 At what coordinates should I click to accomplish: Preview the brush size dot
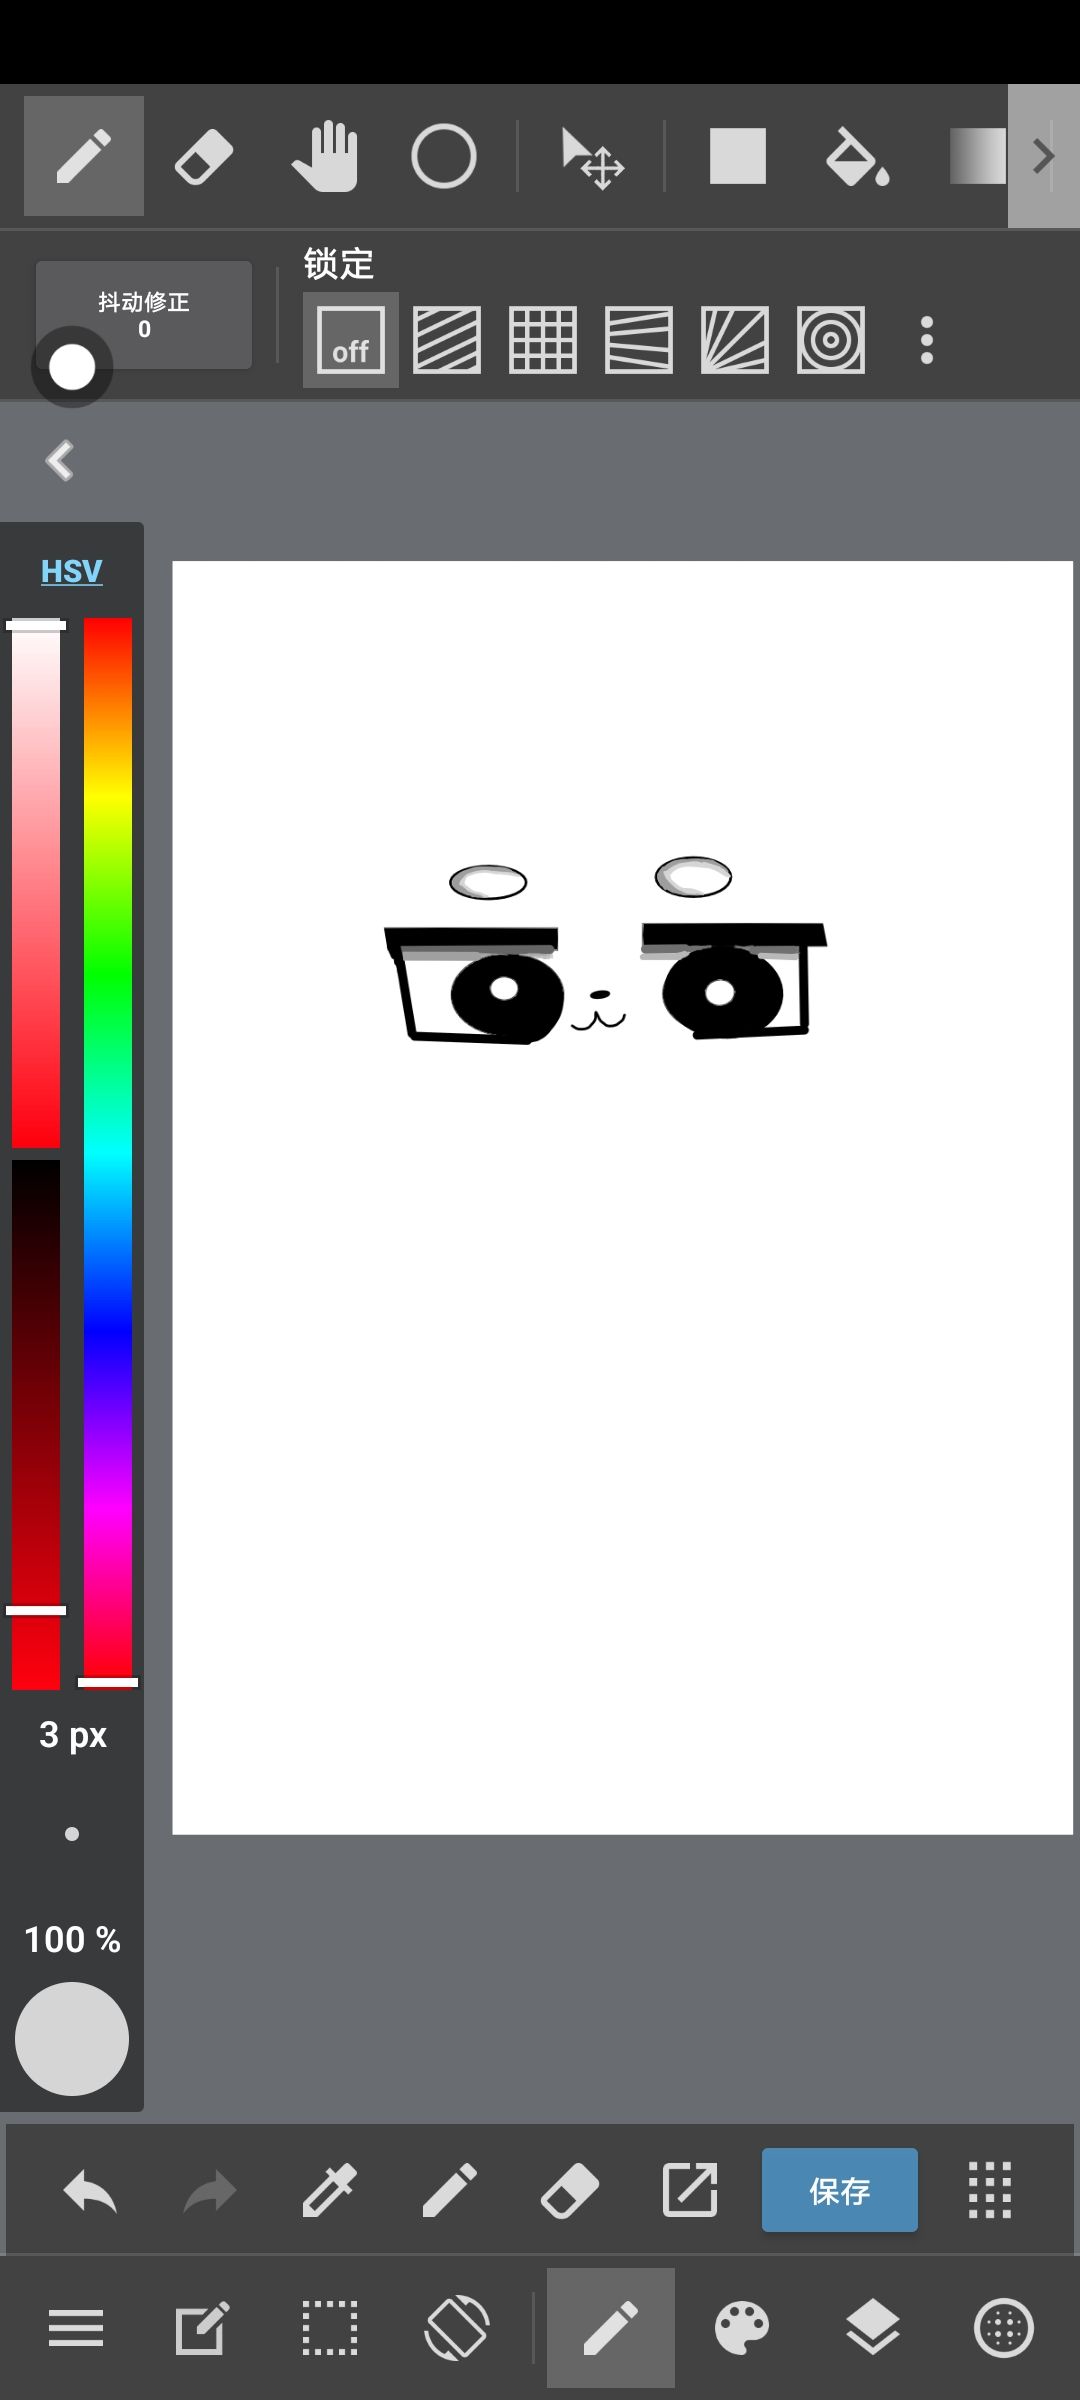(x=72, y=1834)
